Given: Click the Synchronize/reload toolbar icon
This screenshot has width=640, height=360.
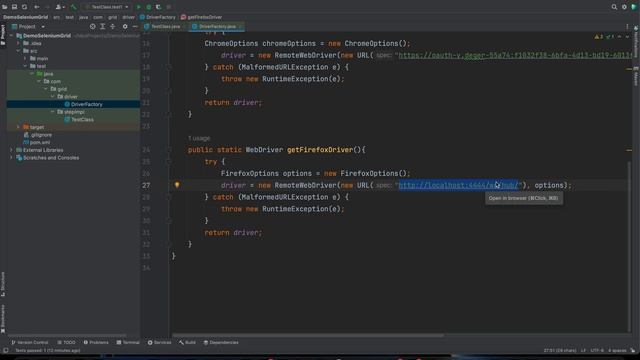Looking at the screenshot, I should [24, 7].
